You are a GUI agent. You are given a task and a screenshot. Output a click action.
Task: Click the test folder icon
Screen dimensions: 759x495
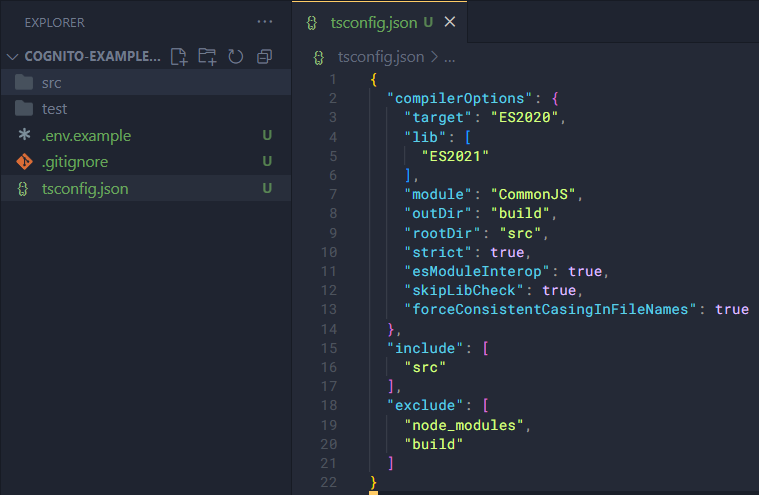(x=25, y=109)
